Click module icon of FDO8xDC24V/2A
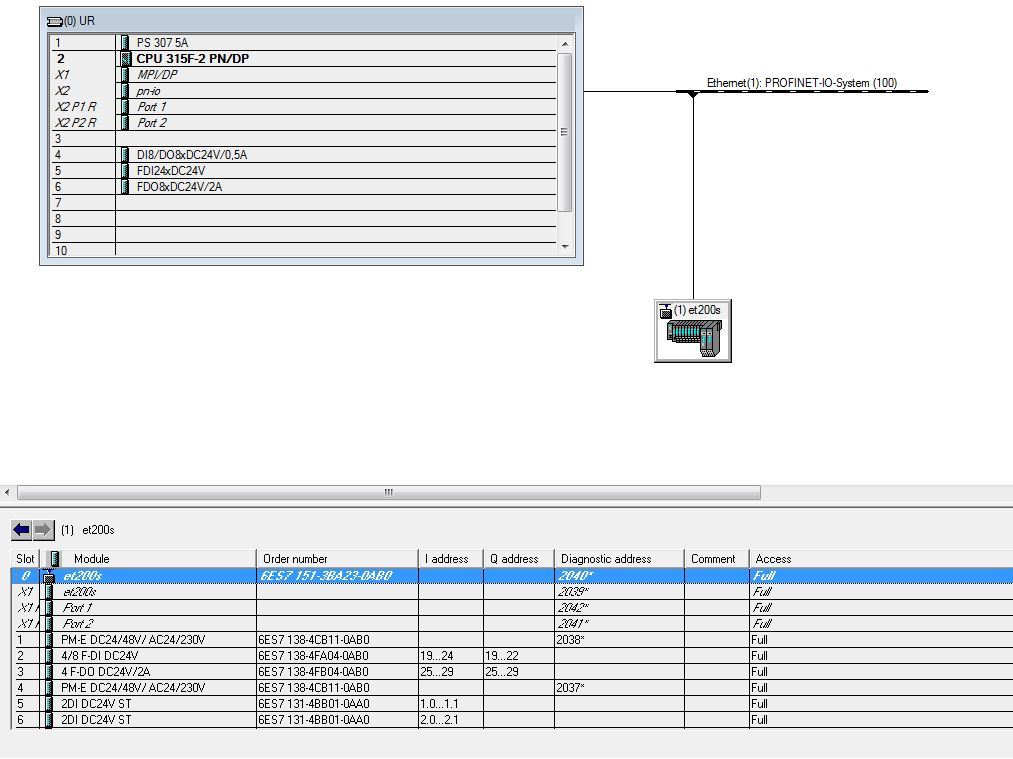 pos(125,187)
